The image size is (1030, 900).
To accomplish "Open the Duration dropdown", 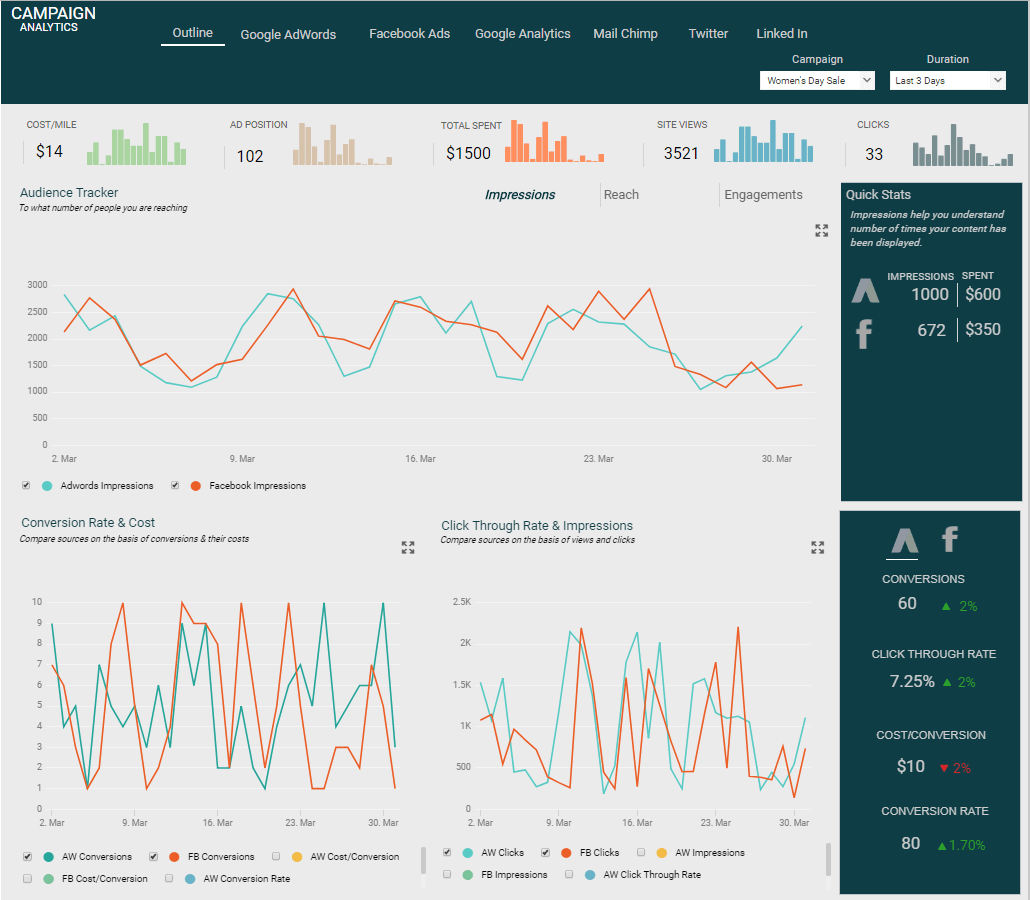I will click(947, 81).
